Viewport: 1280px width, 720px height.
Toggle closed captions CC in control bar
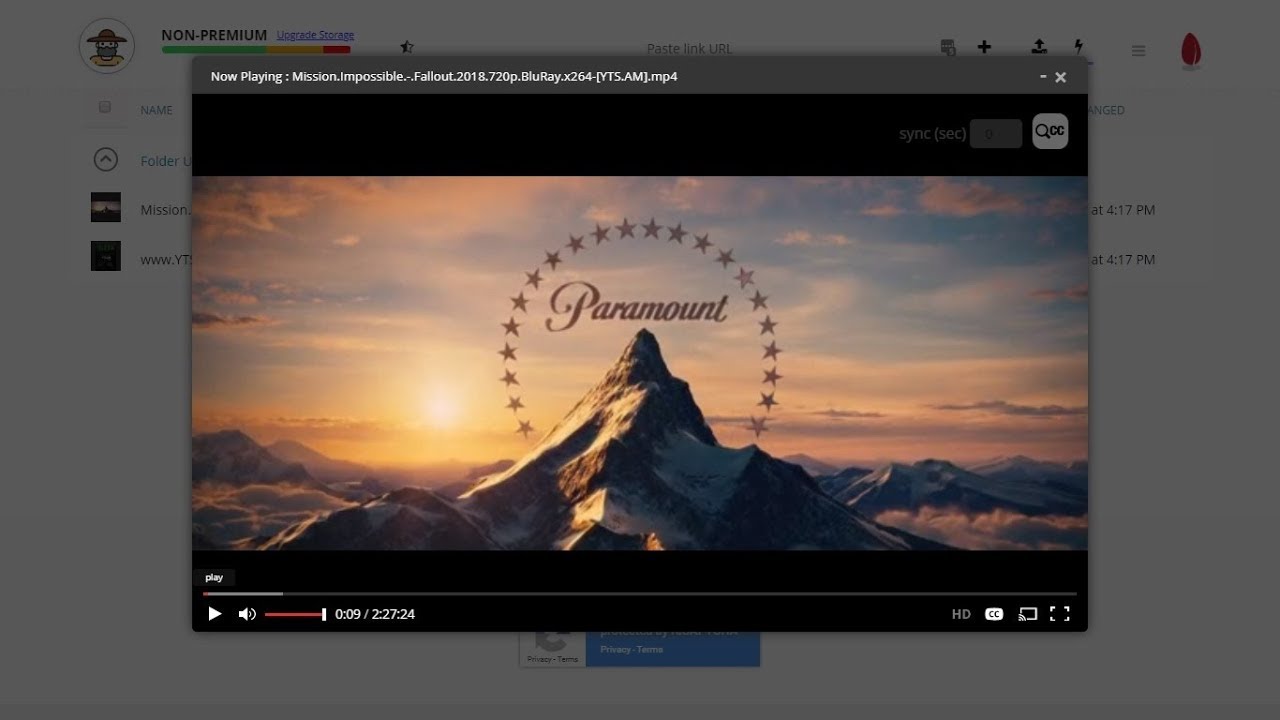point(994,614)
